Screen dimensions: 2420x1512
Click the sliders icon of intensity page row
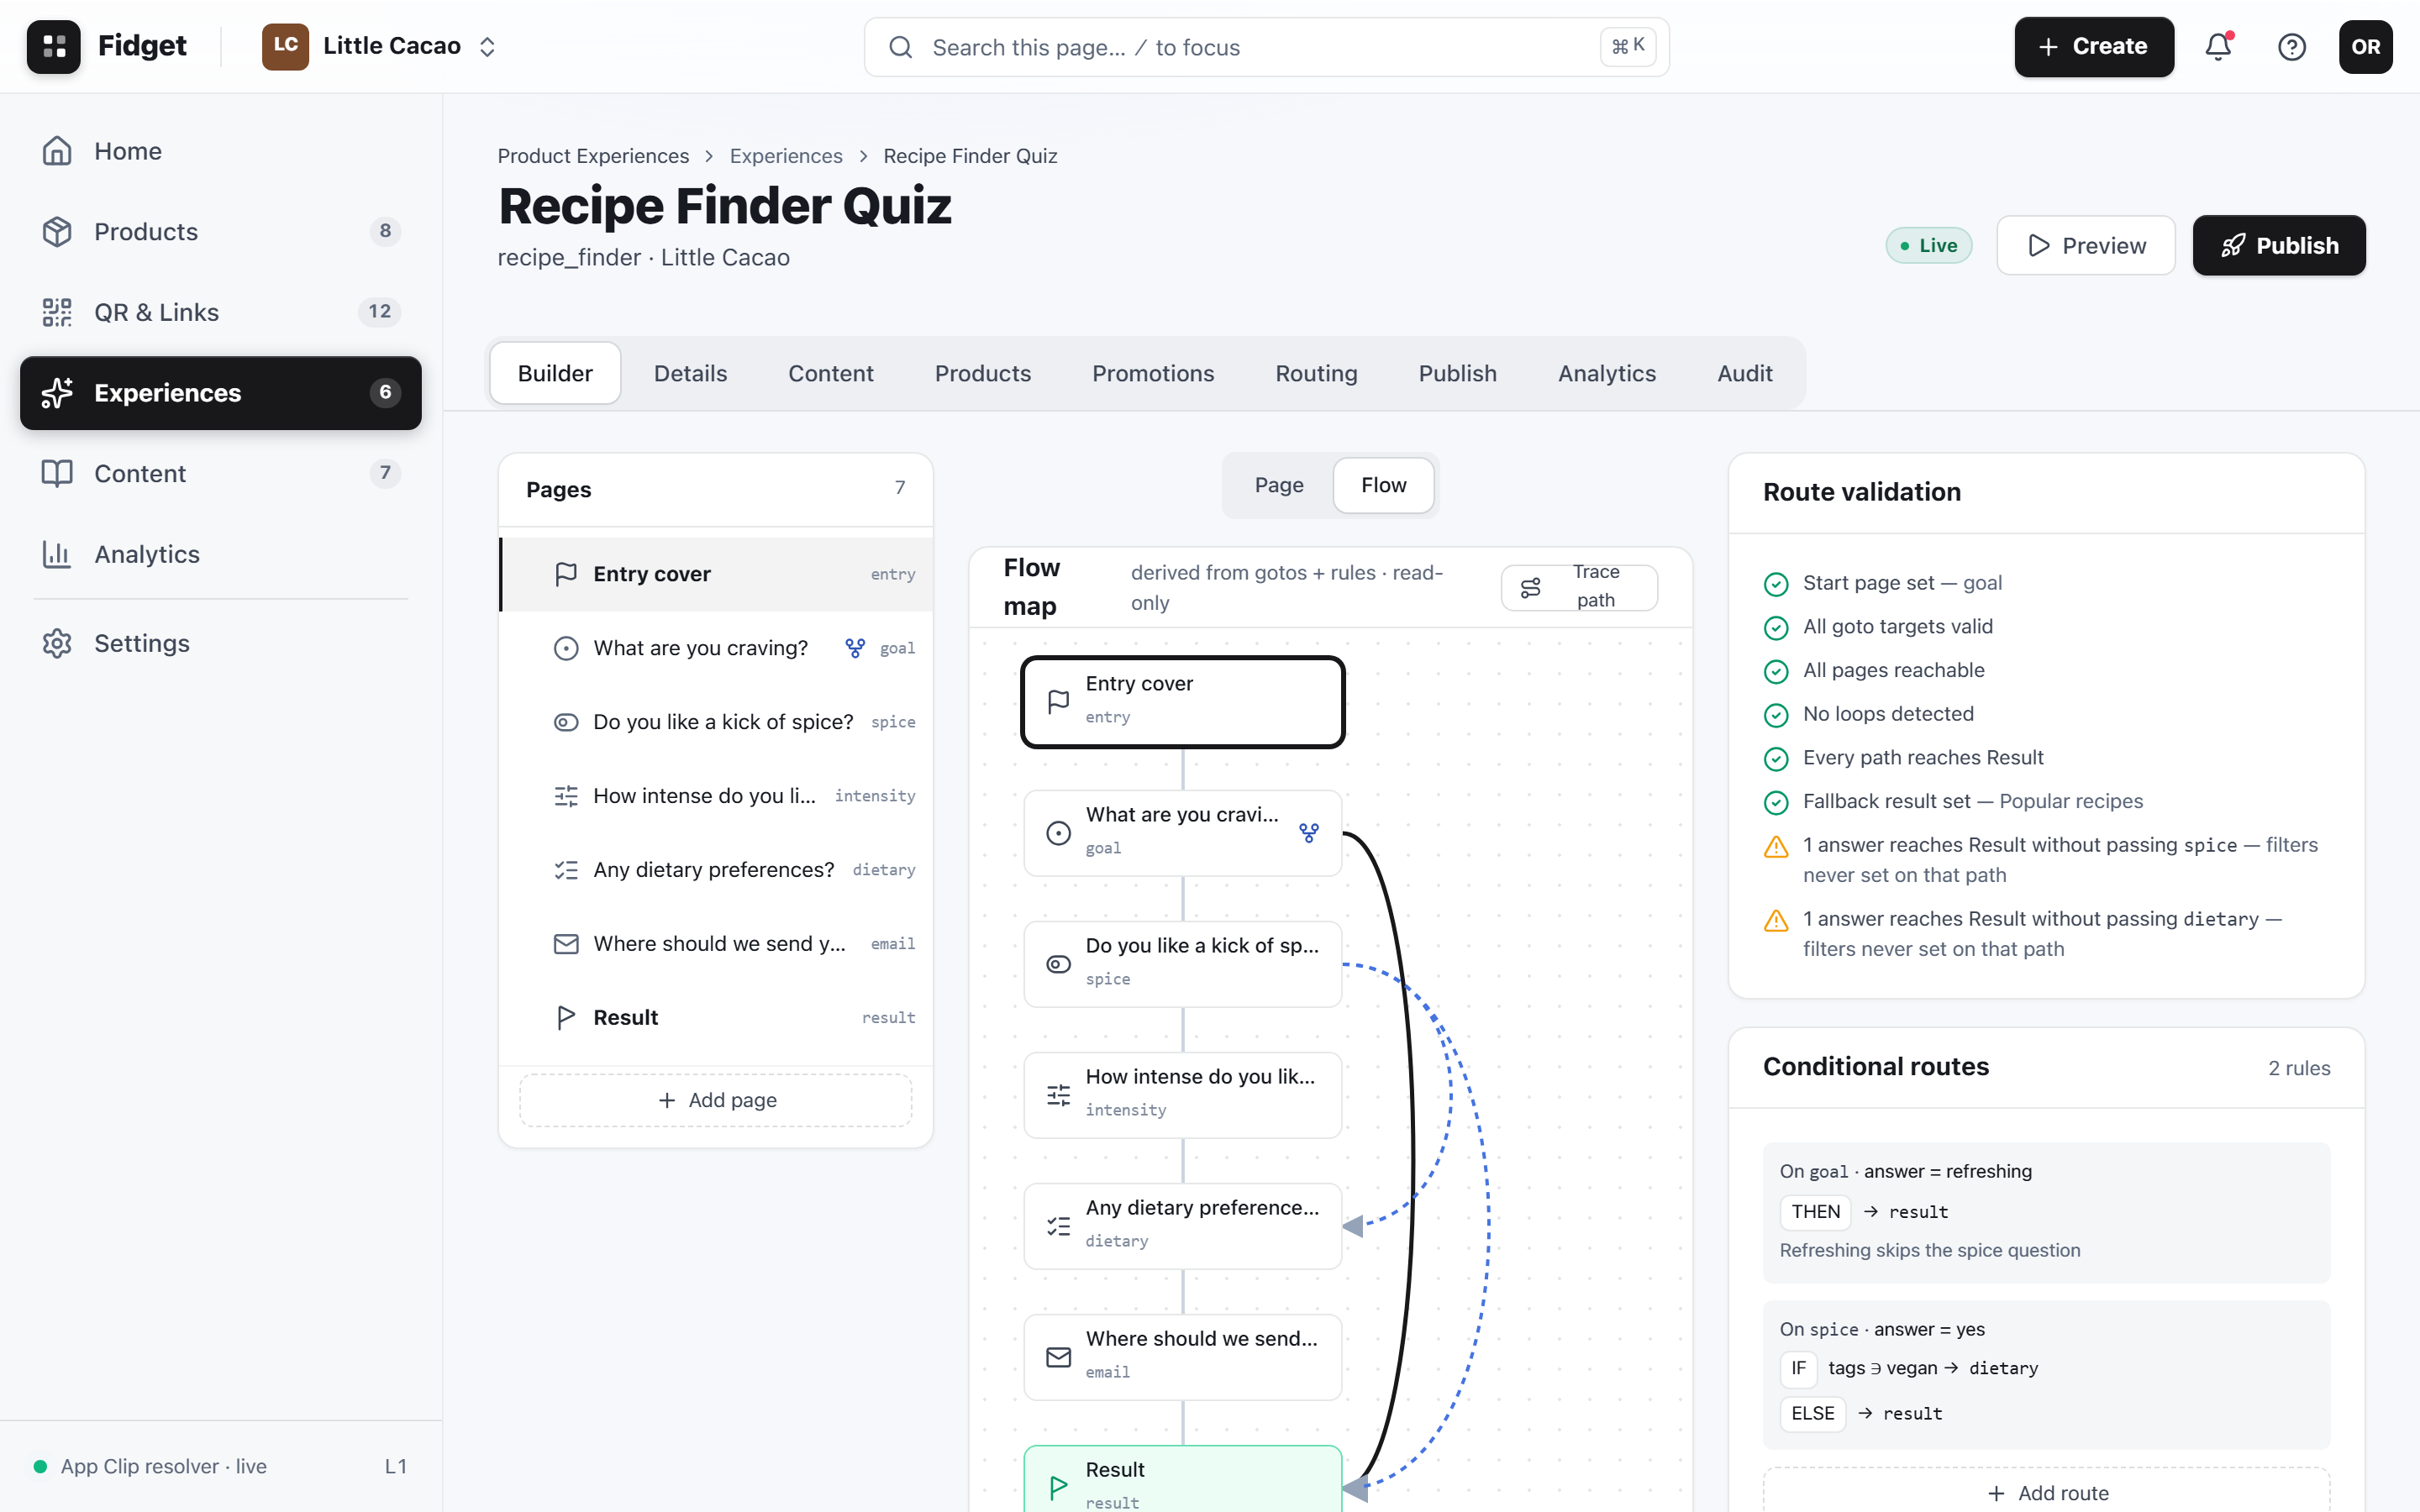[566, 796]
